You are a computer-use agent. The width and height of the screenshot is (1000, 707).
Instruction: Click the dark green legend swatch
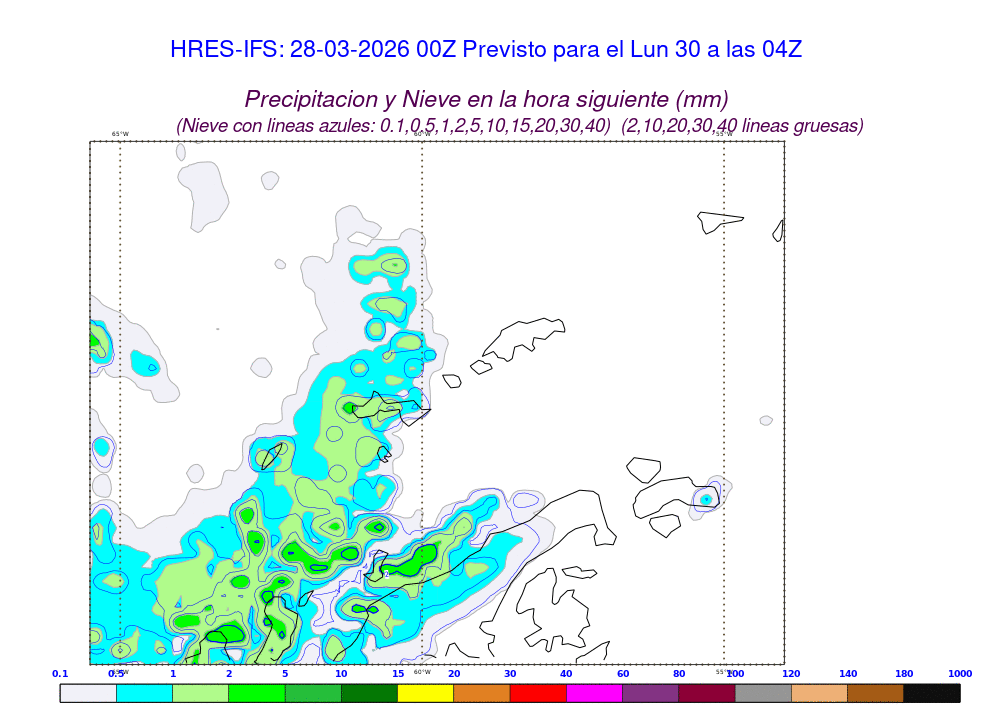pyautogui.click(x=369, y=692)
